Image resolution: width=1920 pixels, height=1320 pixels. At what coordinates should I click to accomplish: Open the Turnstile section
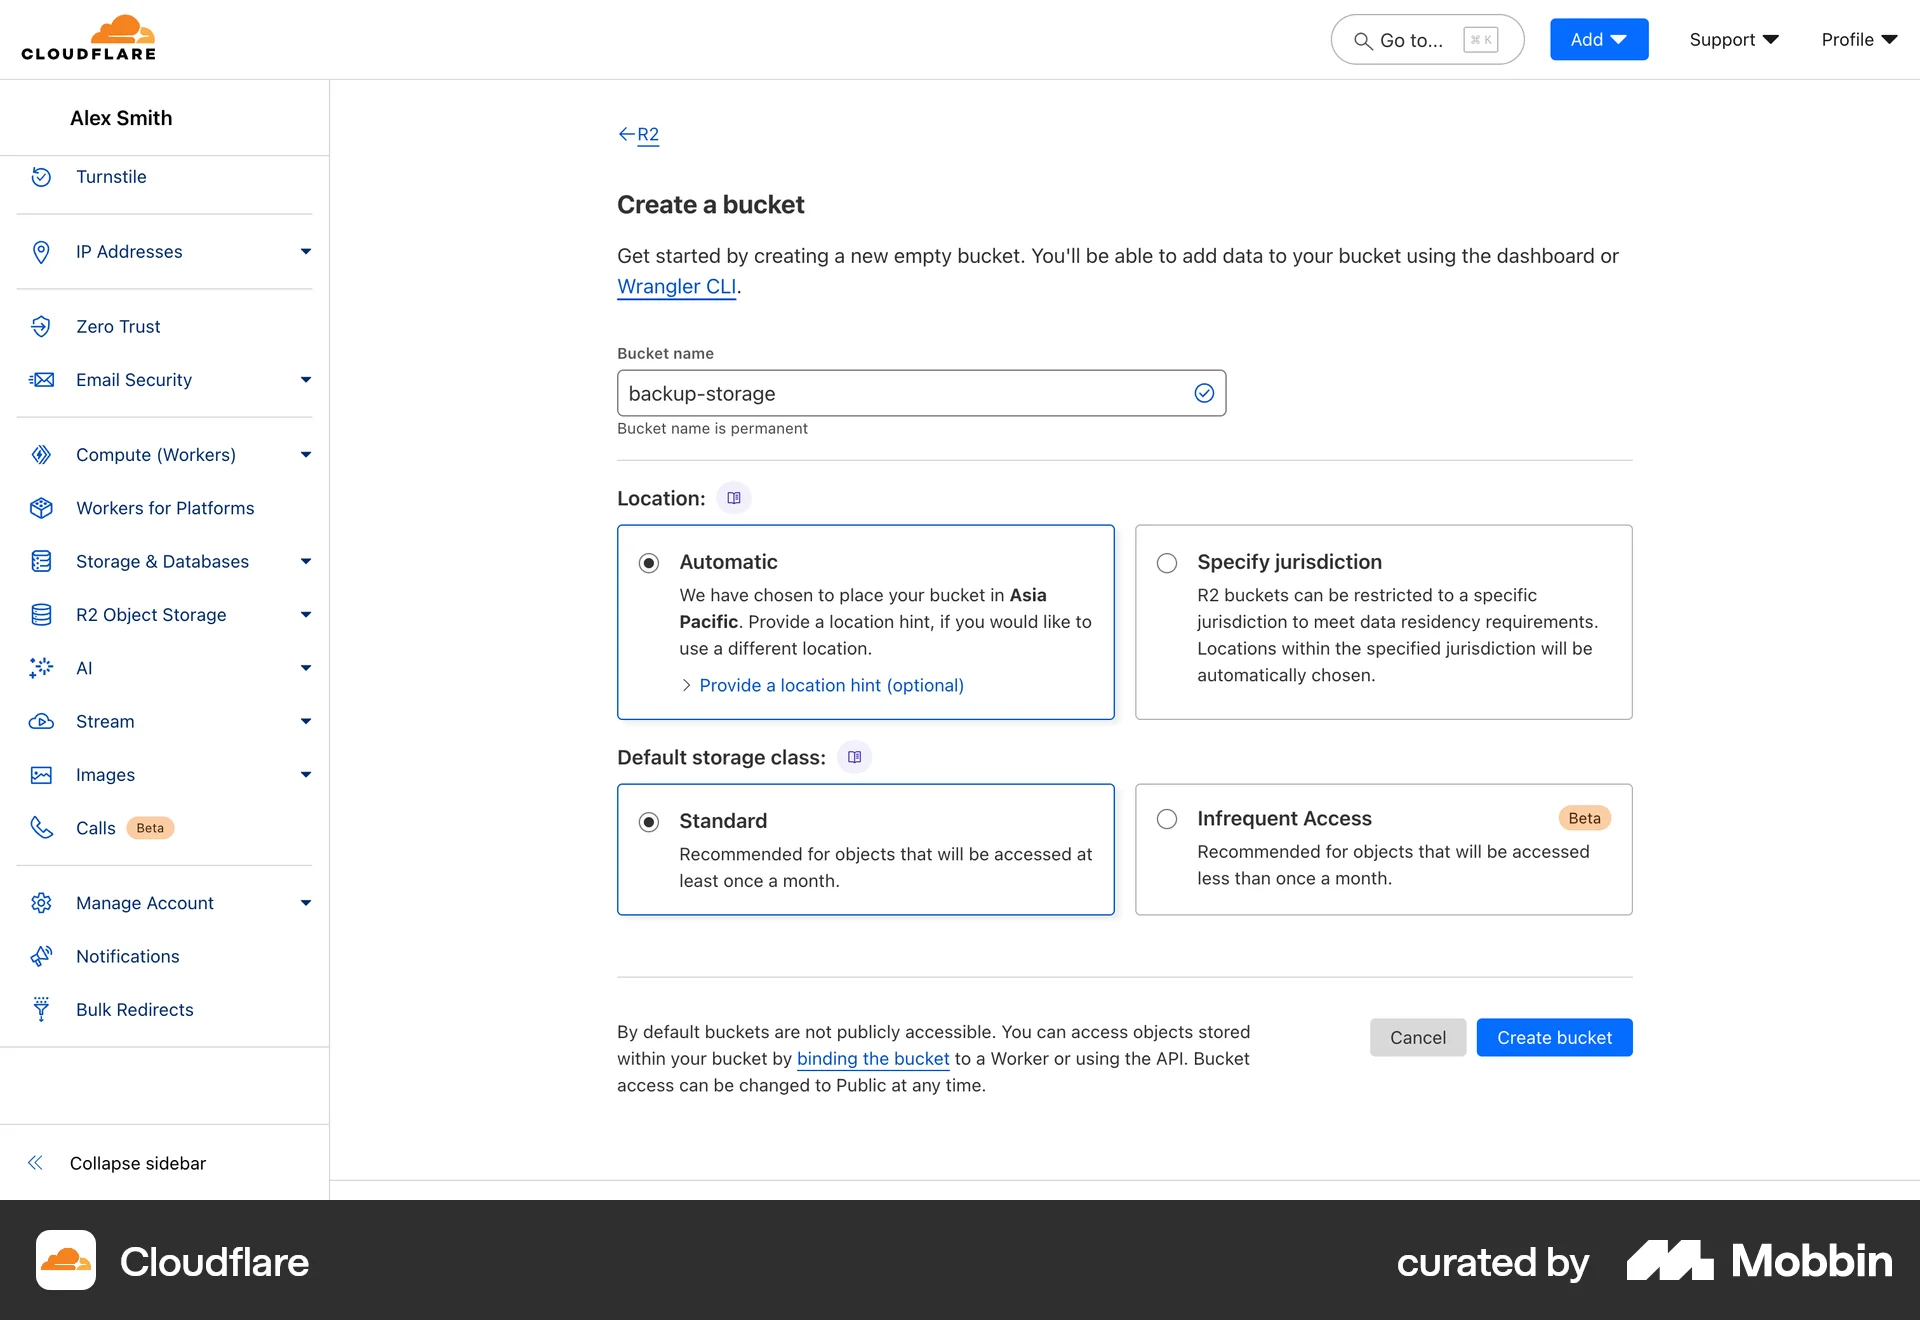pyautogui.click(x=110, y=177)
